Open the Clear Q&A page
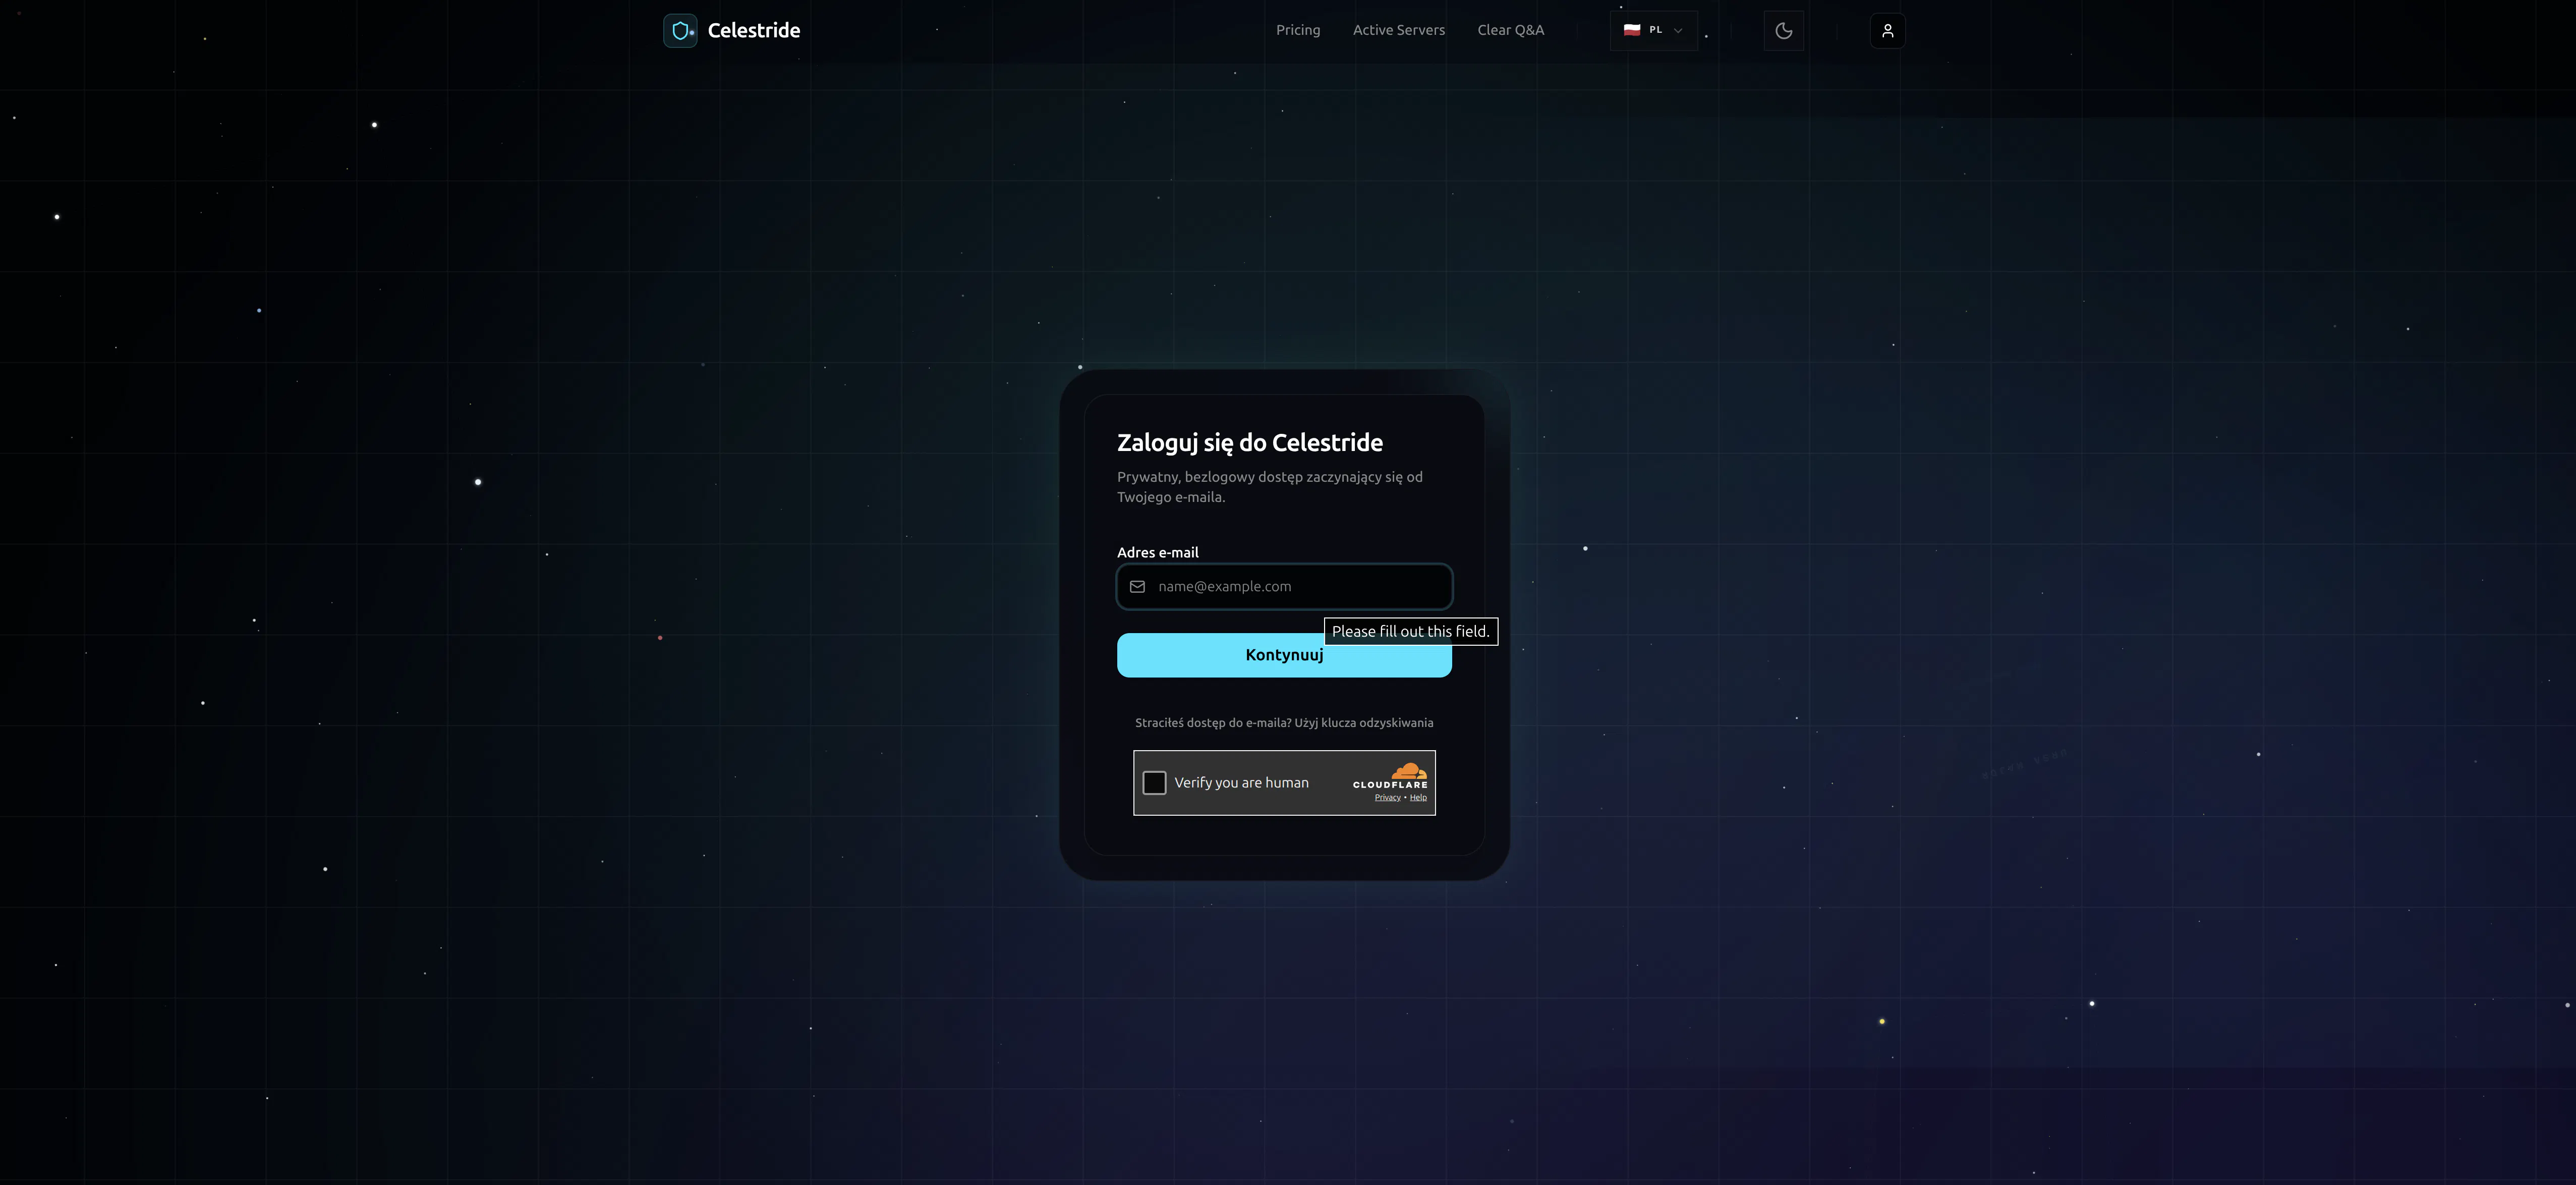The height and width of the screenshot is (1185, 2576). click(1511, 30)
